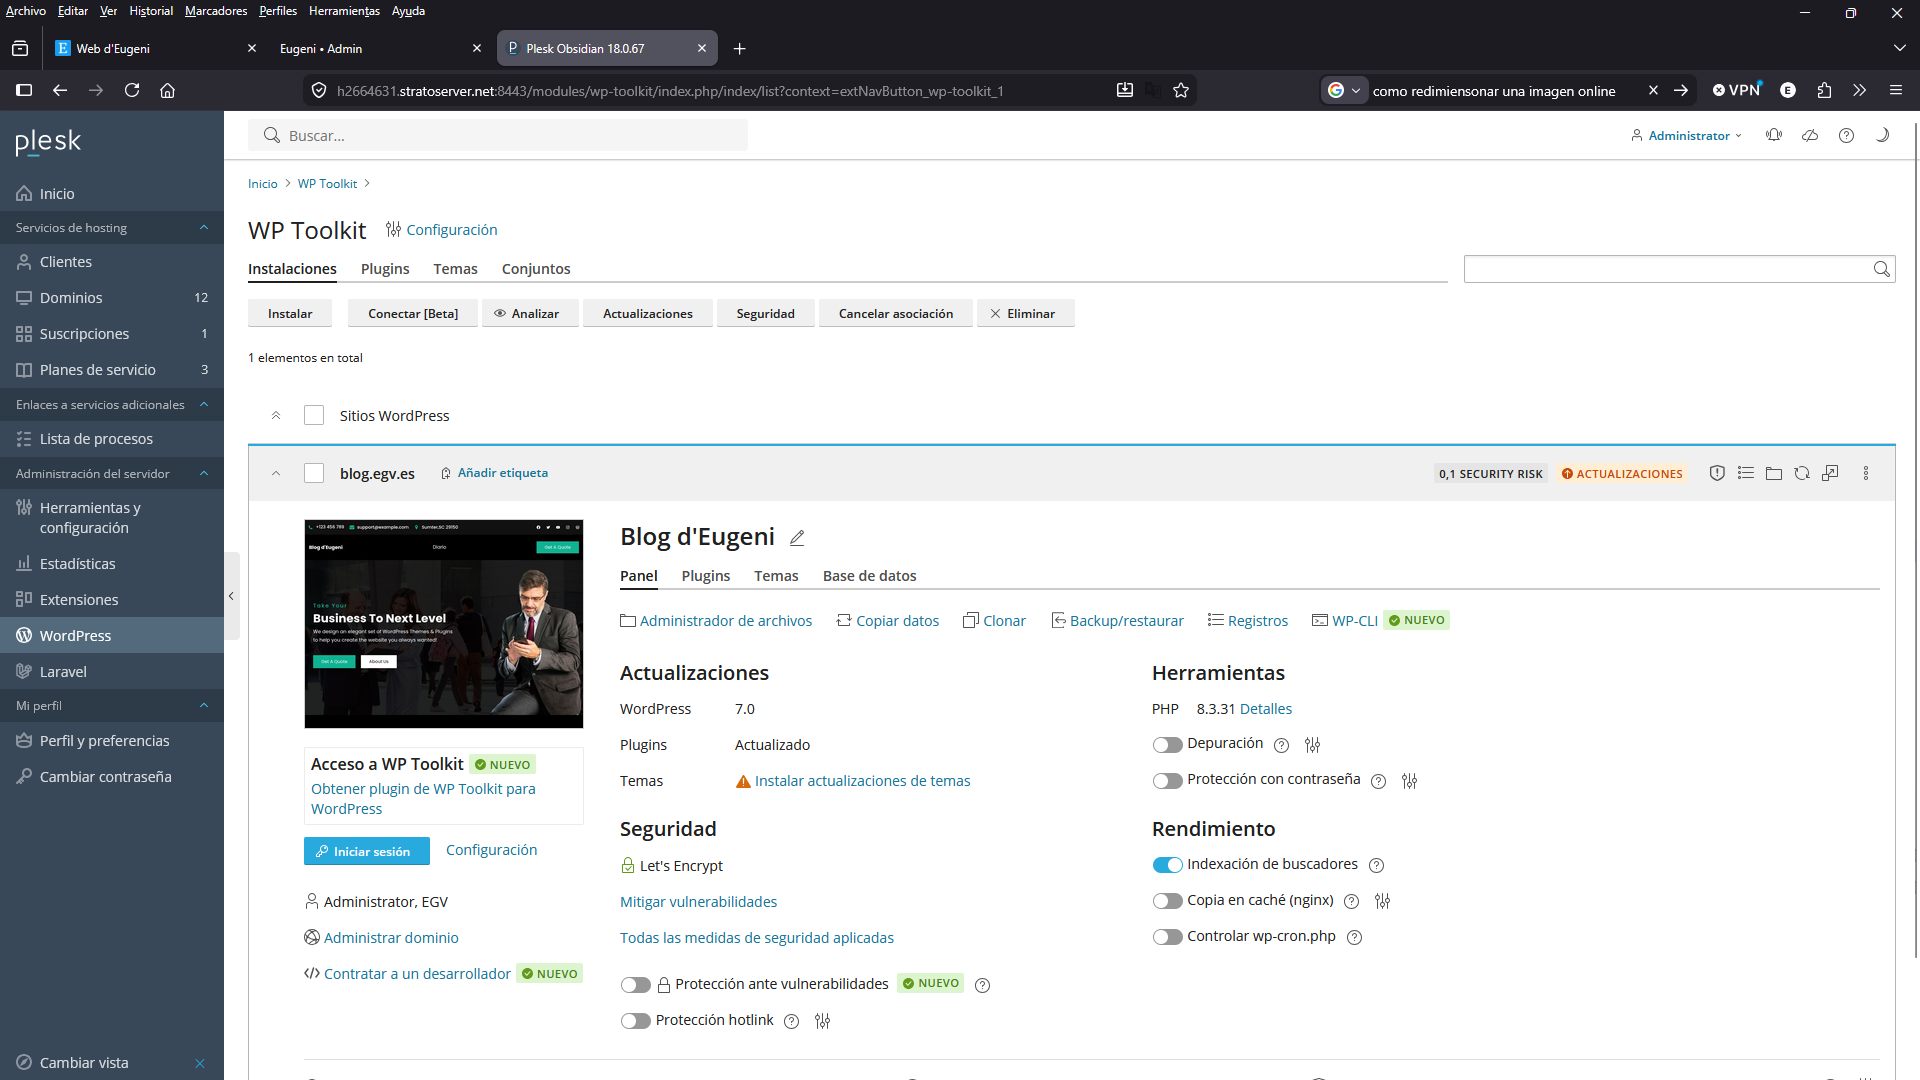Viewport: 1920px width, 1080px height.
Task: Edit the Blog d'Eugeni site name with pencil icon
Action: click(x=797, y=538)
